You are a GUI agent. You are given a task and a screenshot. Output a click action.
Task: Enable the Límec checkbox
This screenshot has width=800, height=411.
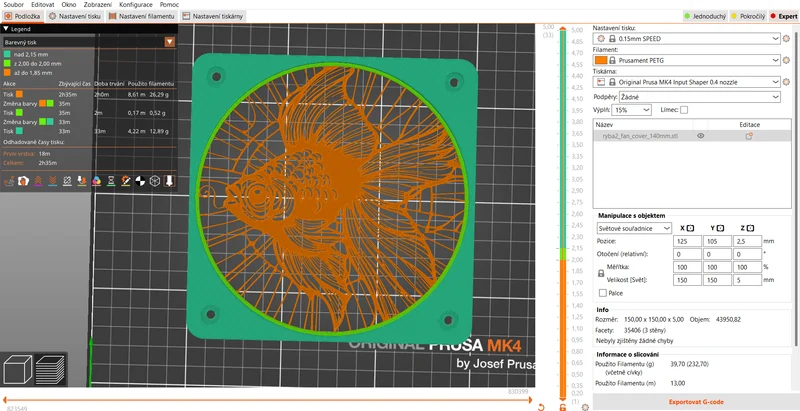click(x=684, y=110)
